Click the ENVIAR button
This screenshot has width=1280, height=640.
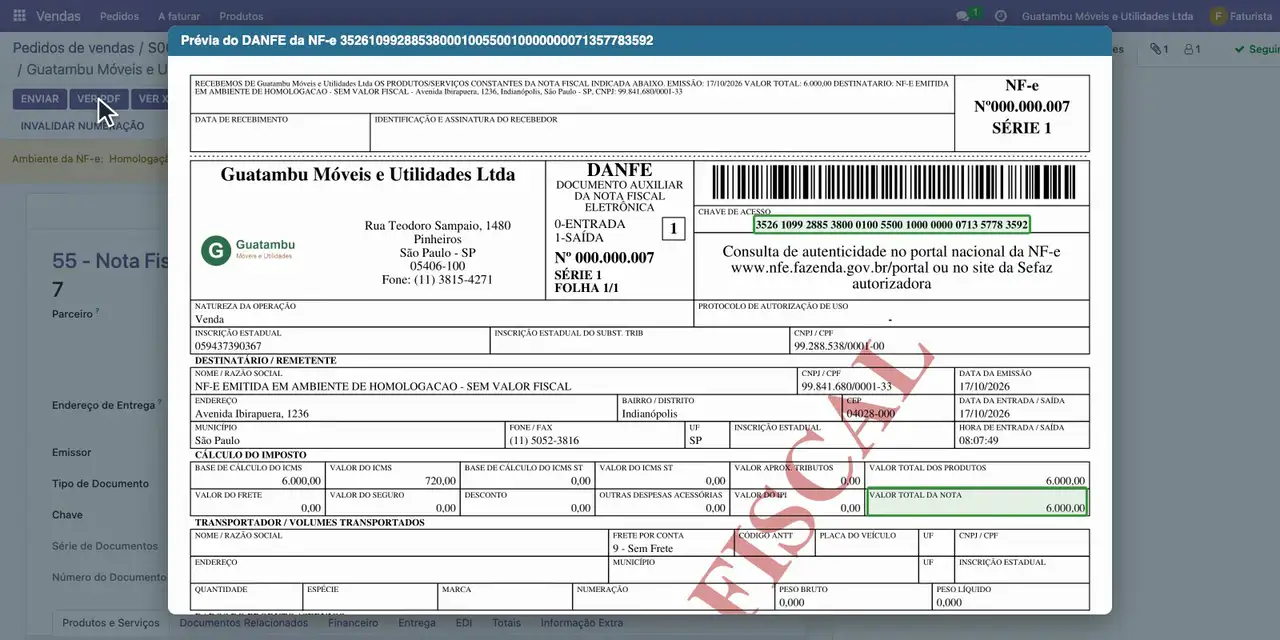[x=40, y=99]
